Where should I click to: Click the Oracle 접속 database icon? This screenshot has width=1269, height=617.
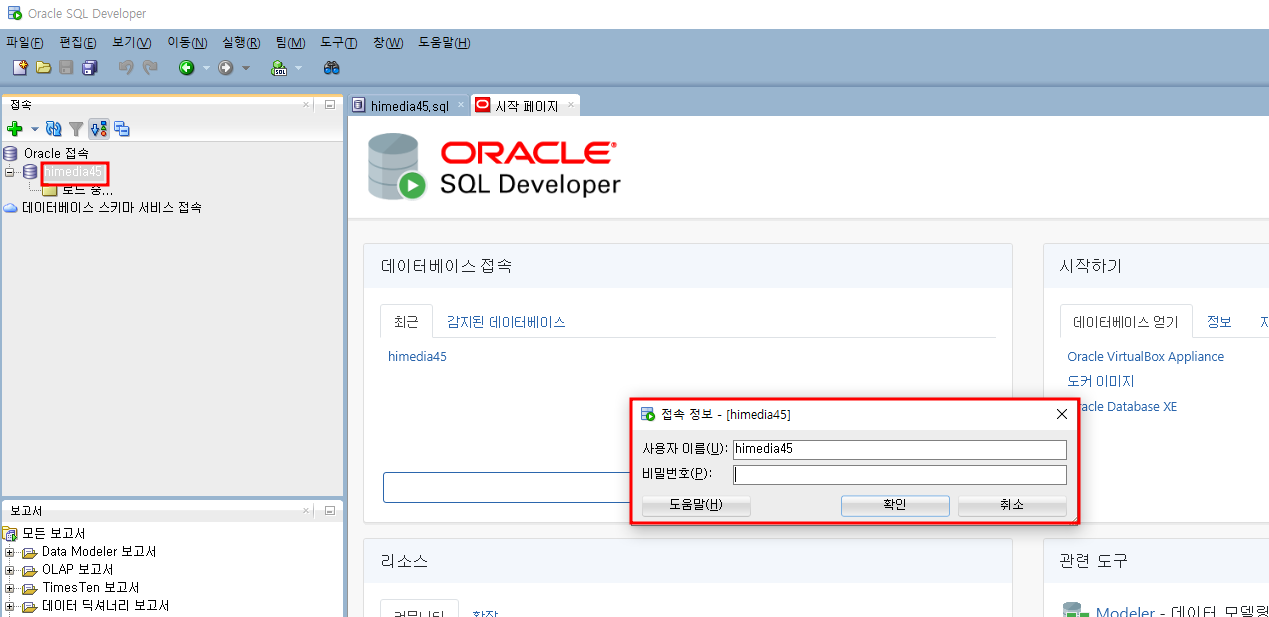[11, 153]
